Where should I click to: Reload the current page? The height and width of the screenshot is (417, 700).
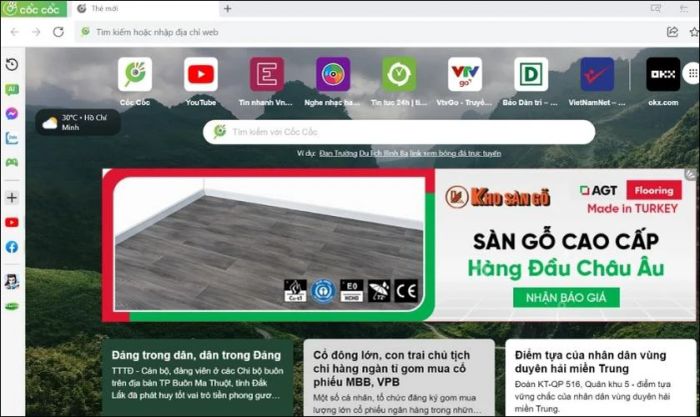point(58,32)
